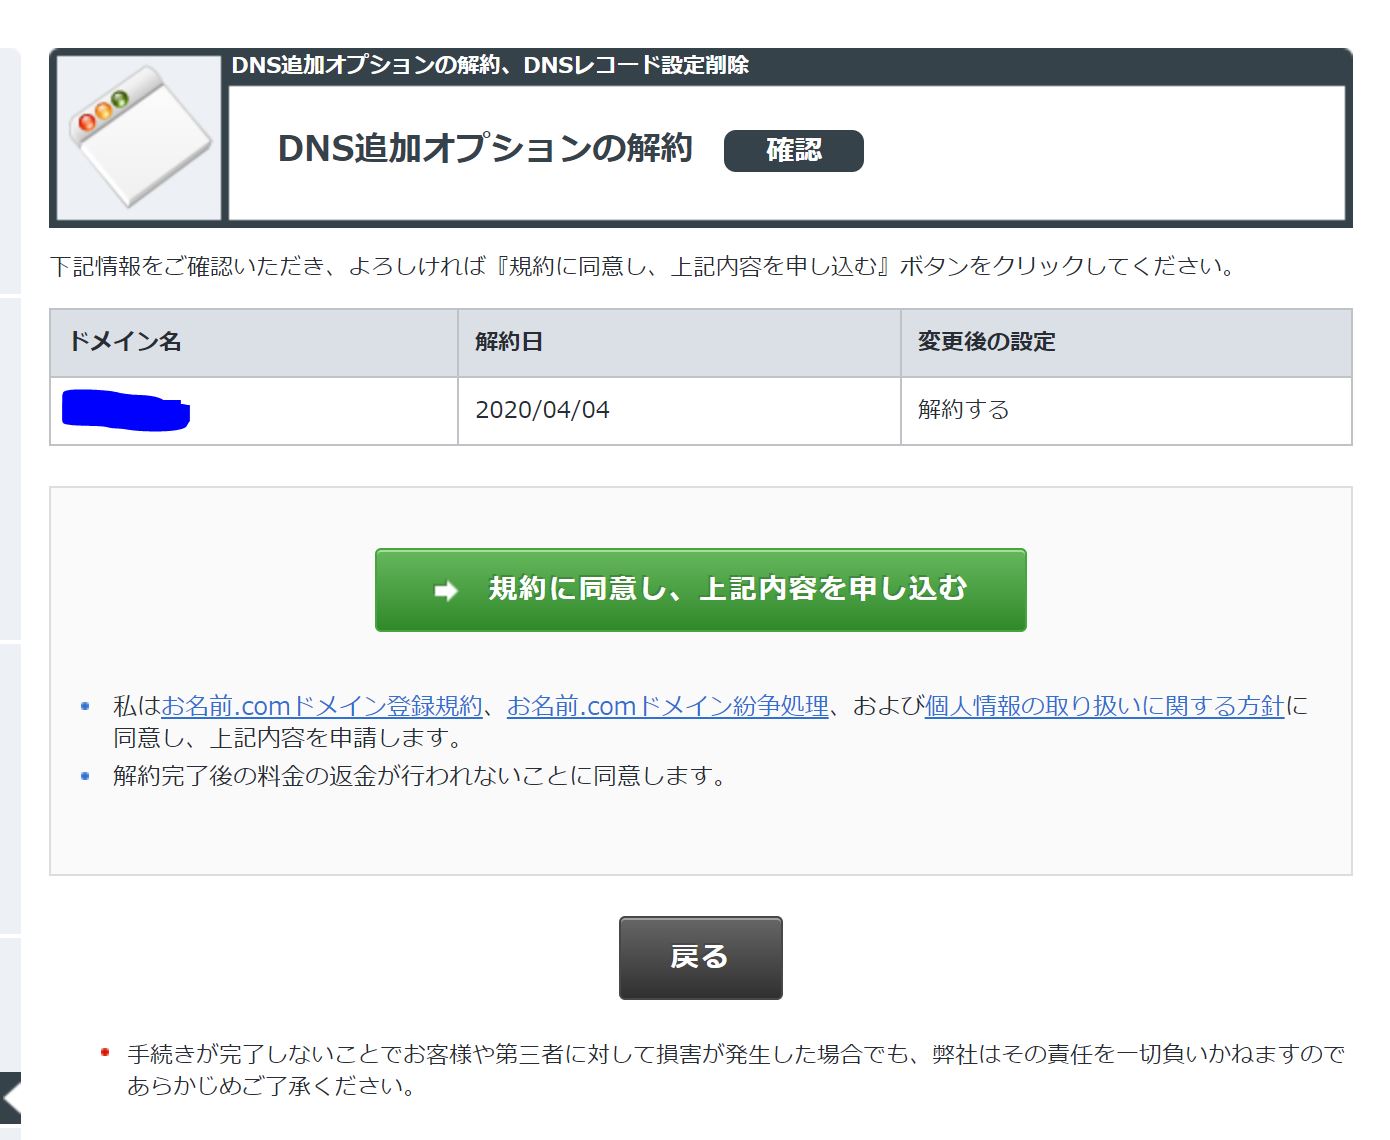Click the 変更後の設定 column header
1390x1140 pixels.
[986, 342]
